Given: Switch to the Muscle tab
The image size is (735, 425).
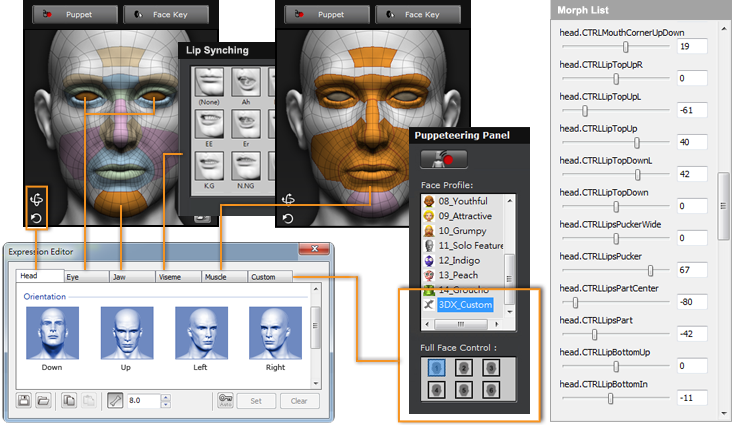Looking at the screenshot, I should tap(225, 277).
